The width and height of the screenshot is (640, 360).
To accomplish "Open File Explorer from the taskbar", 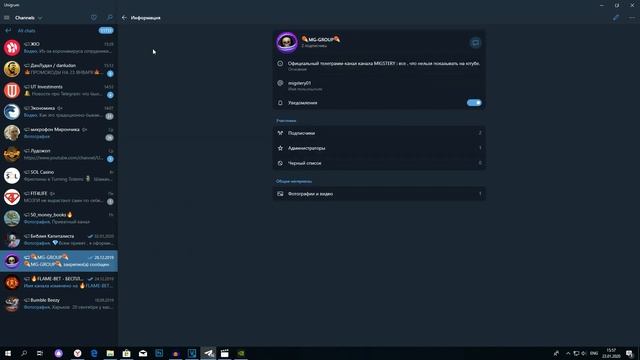I will (110, 353).
